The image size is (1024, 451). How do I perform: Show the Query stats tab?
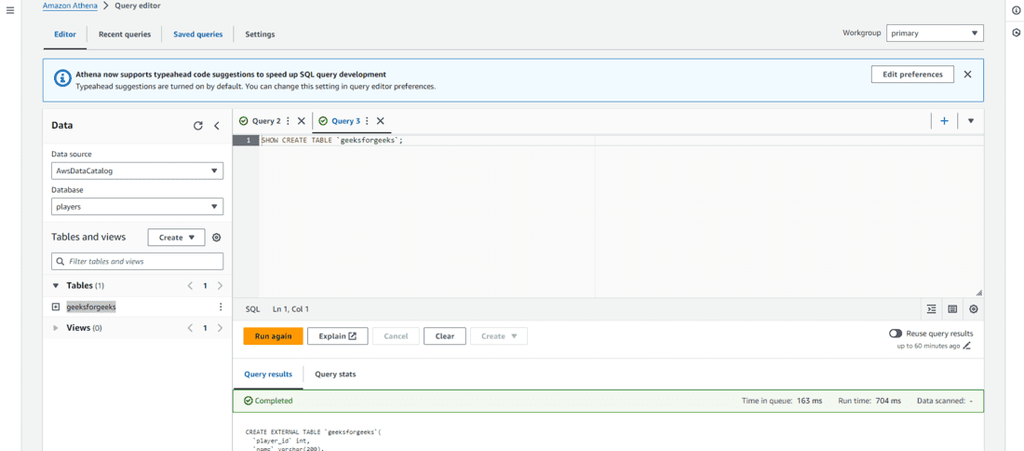click(x=335, y=374)
